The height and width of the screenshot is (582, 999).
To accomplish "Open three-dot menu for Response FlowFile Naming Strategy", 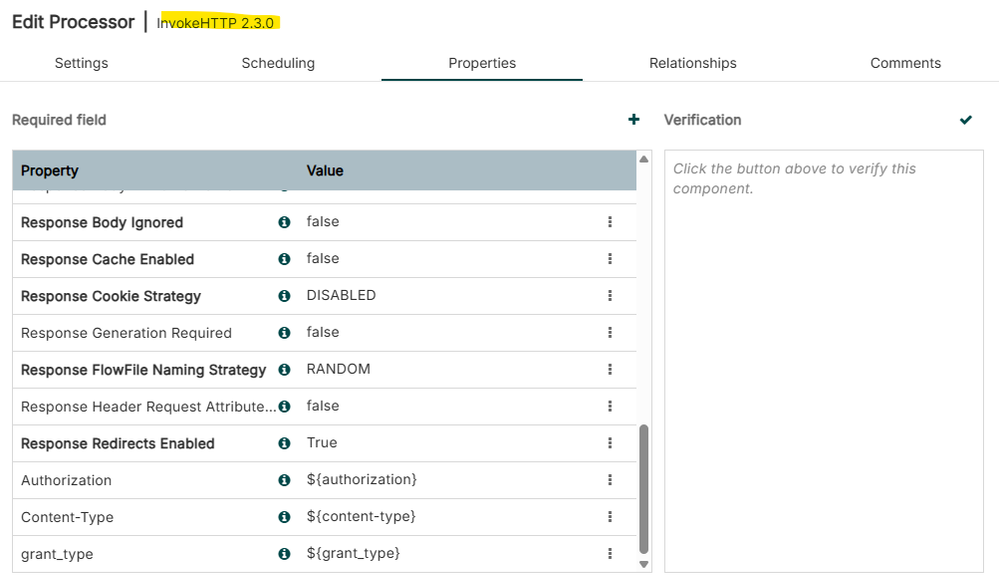I will [x=610, y=370].
